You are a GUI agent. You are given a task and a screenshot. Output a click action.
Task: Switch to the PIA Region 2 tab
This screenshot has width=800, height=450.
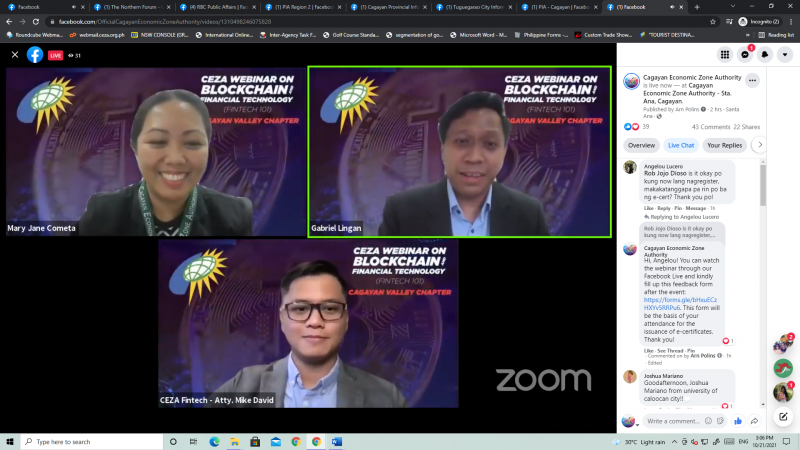302,7
